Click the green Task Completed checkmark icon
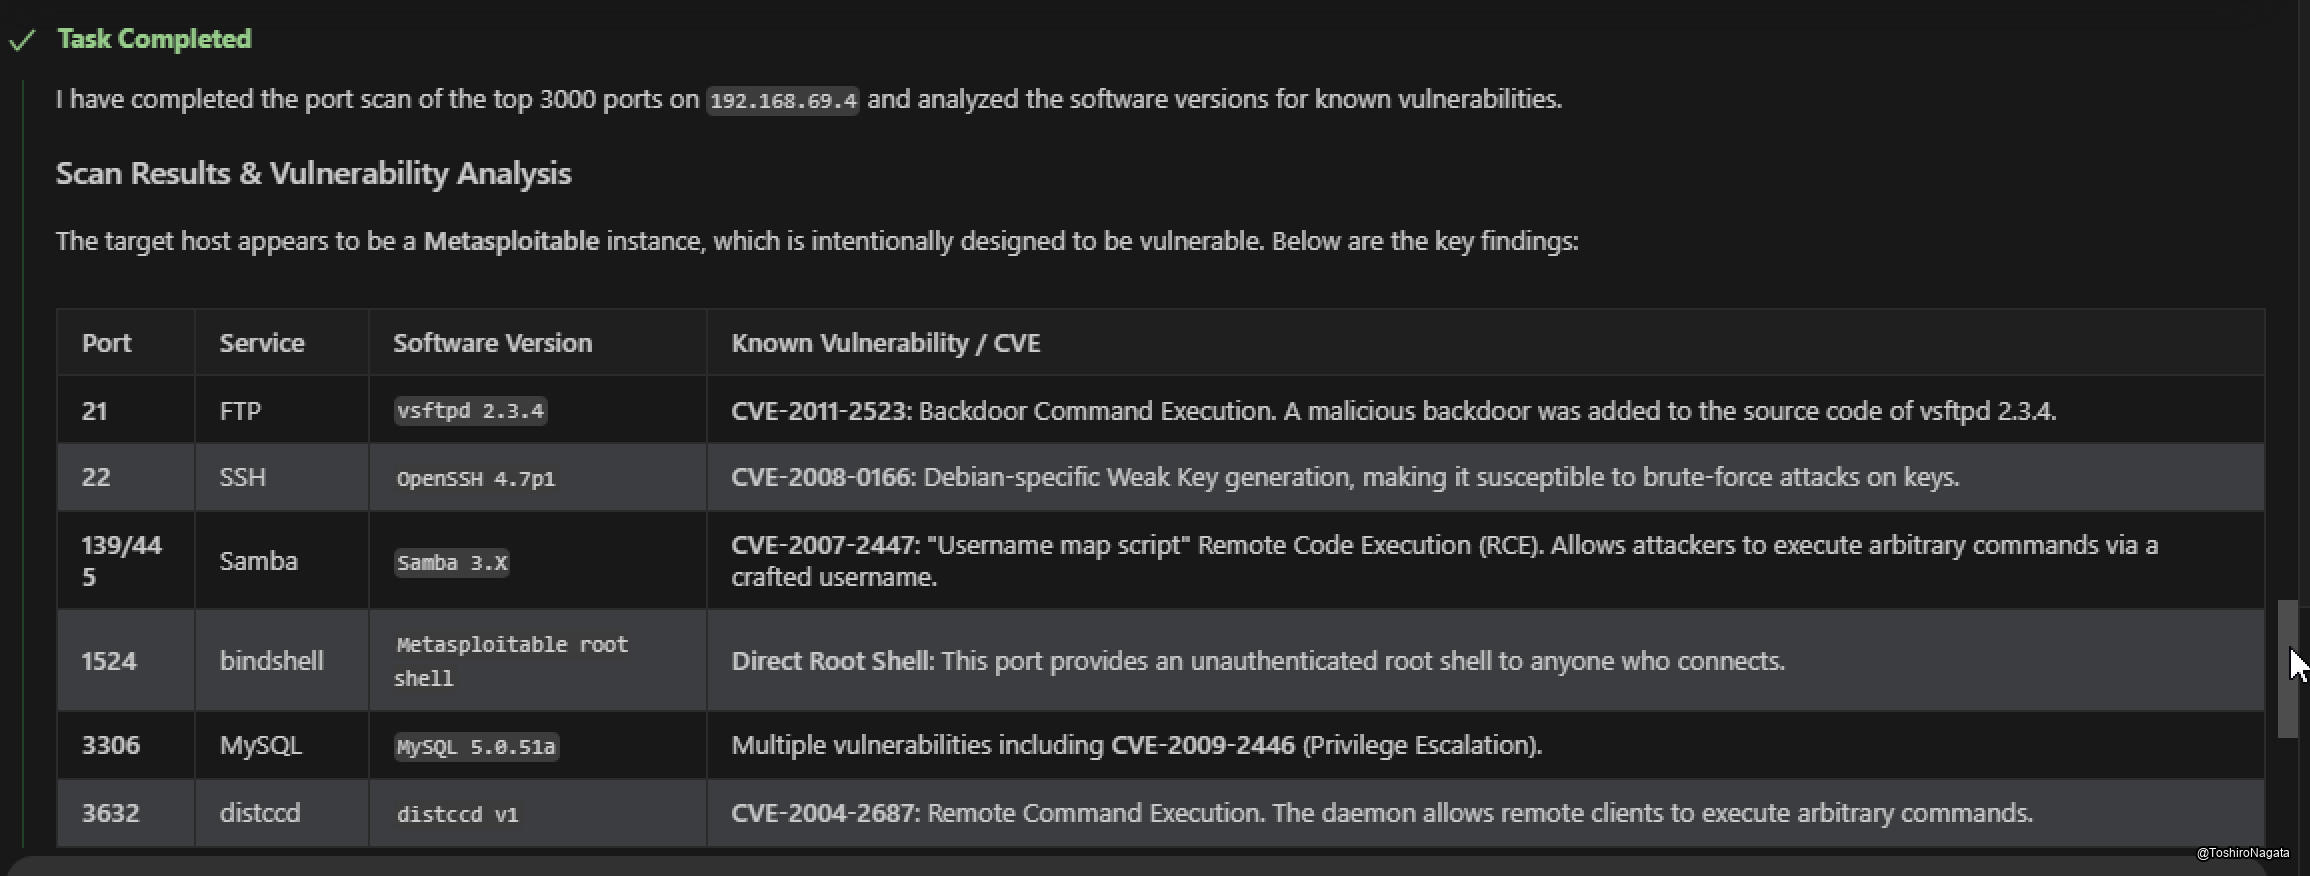 [22, 40]
